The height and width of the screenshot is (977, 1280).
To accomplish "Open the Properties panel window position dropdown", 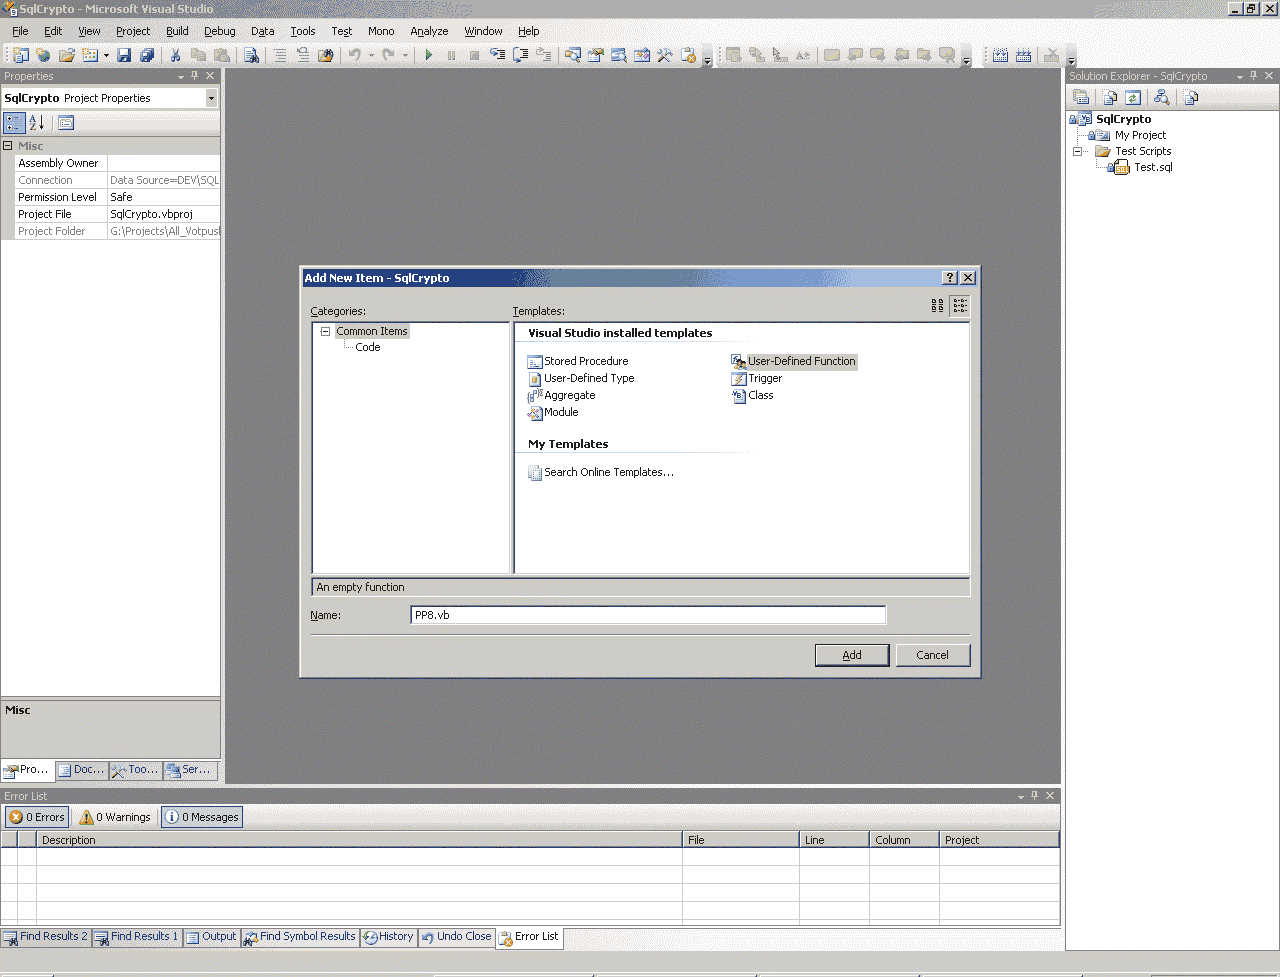I will tap(181, 76).
